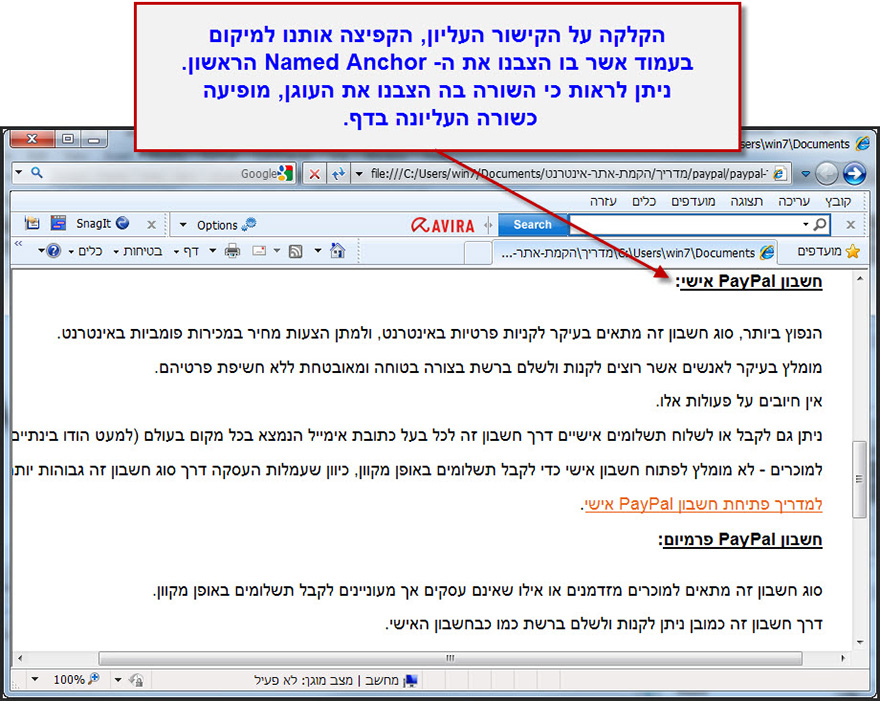Click the Home house icon
The image size is (880, 701).
tap(337, 251)
